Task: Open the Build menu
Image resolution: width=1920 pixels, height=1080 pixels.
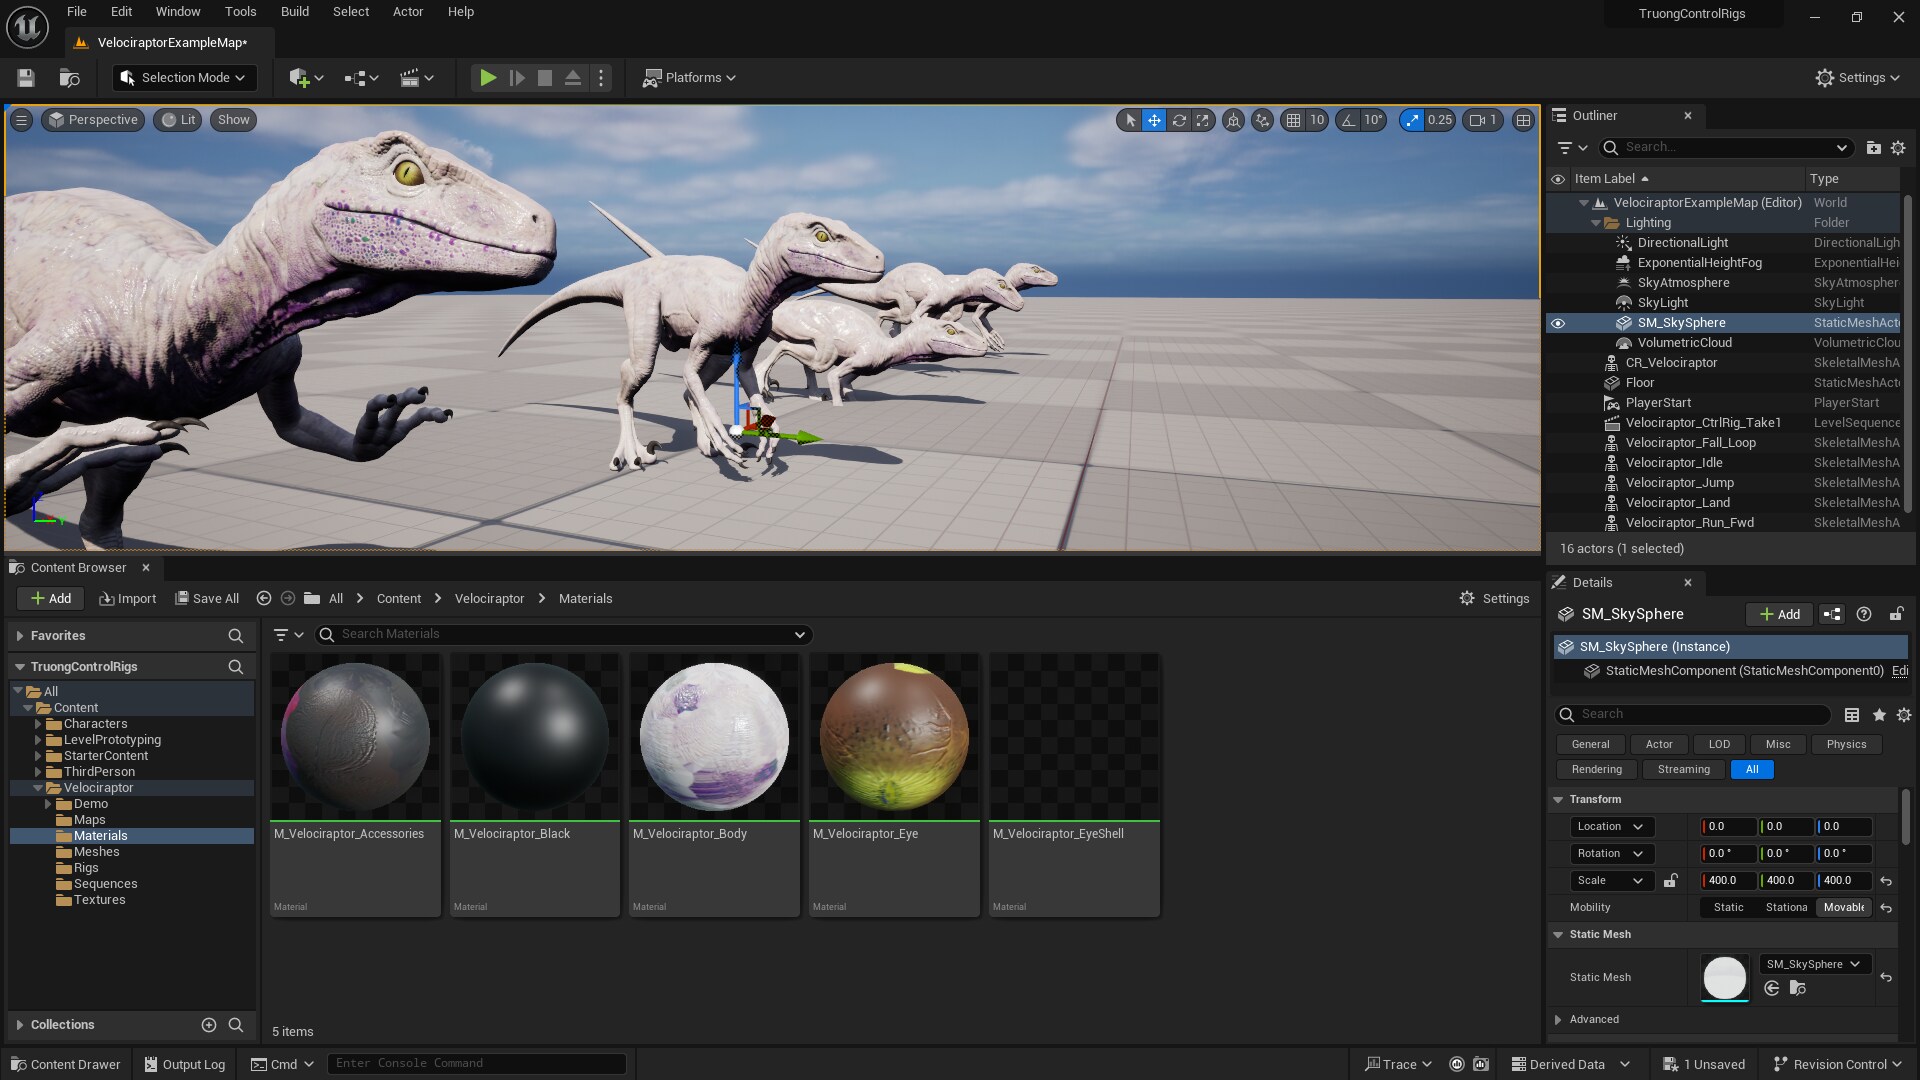Action: pyautogui.click(x=294, y=12)
